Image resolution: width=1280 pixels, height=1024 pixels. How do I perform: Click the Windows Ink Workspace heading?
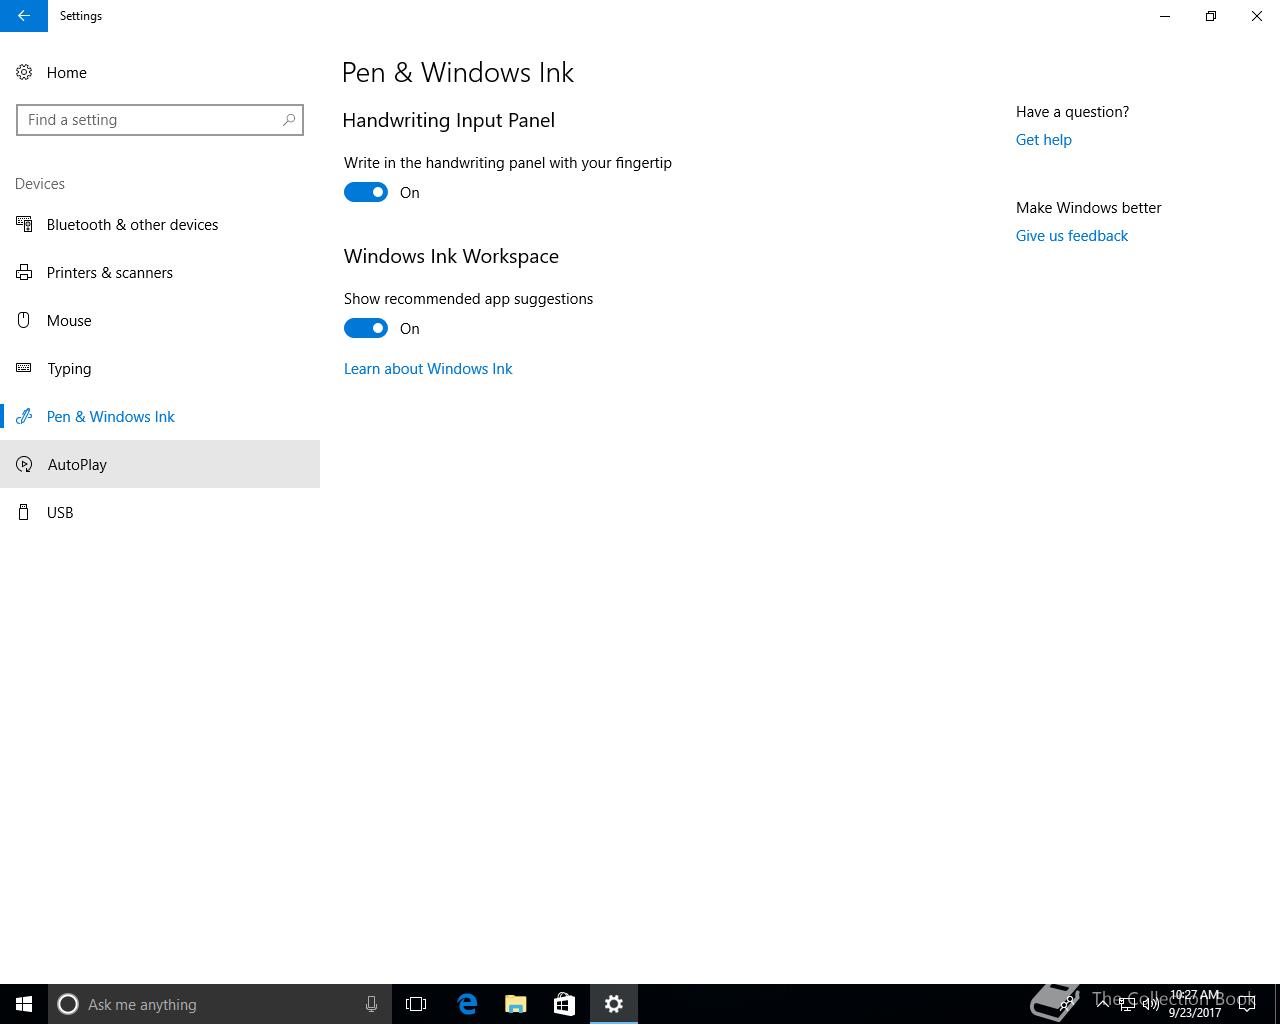click(451, 256)
